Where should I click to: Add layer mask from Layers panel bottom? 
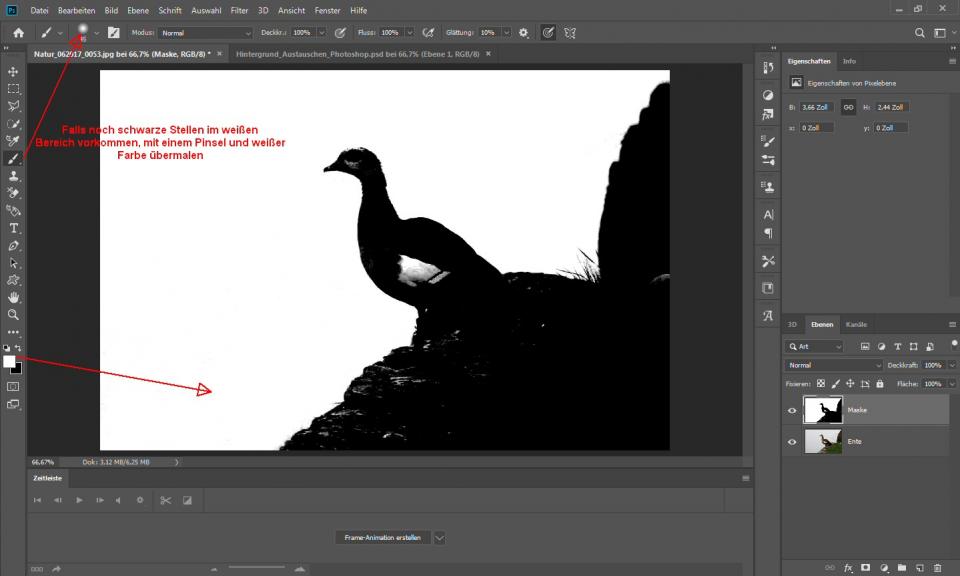tap(865, 568)
